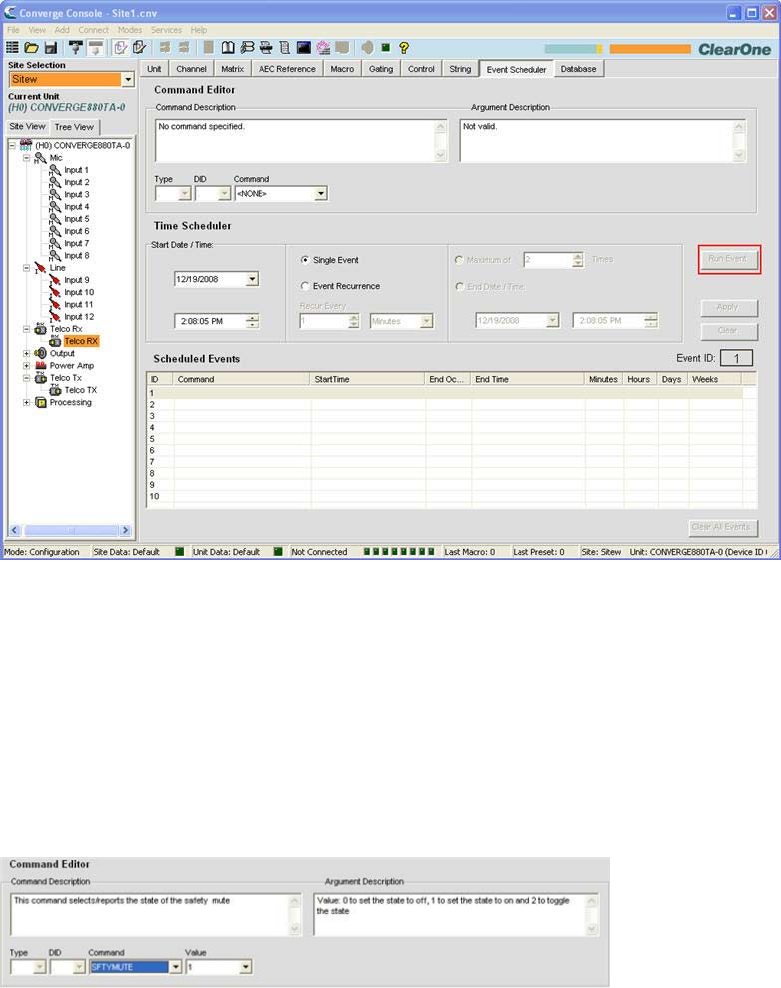The height and width of the screenshot is (988, 781).
Task: Click the speaker icon beside Output
Action: [40, 353]
